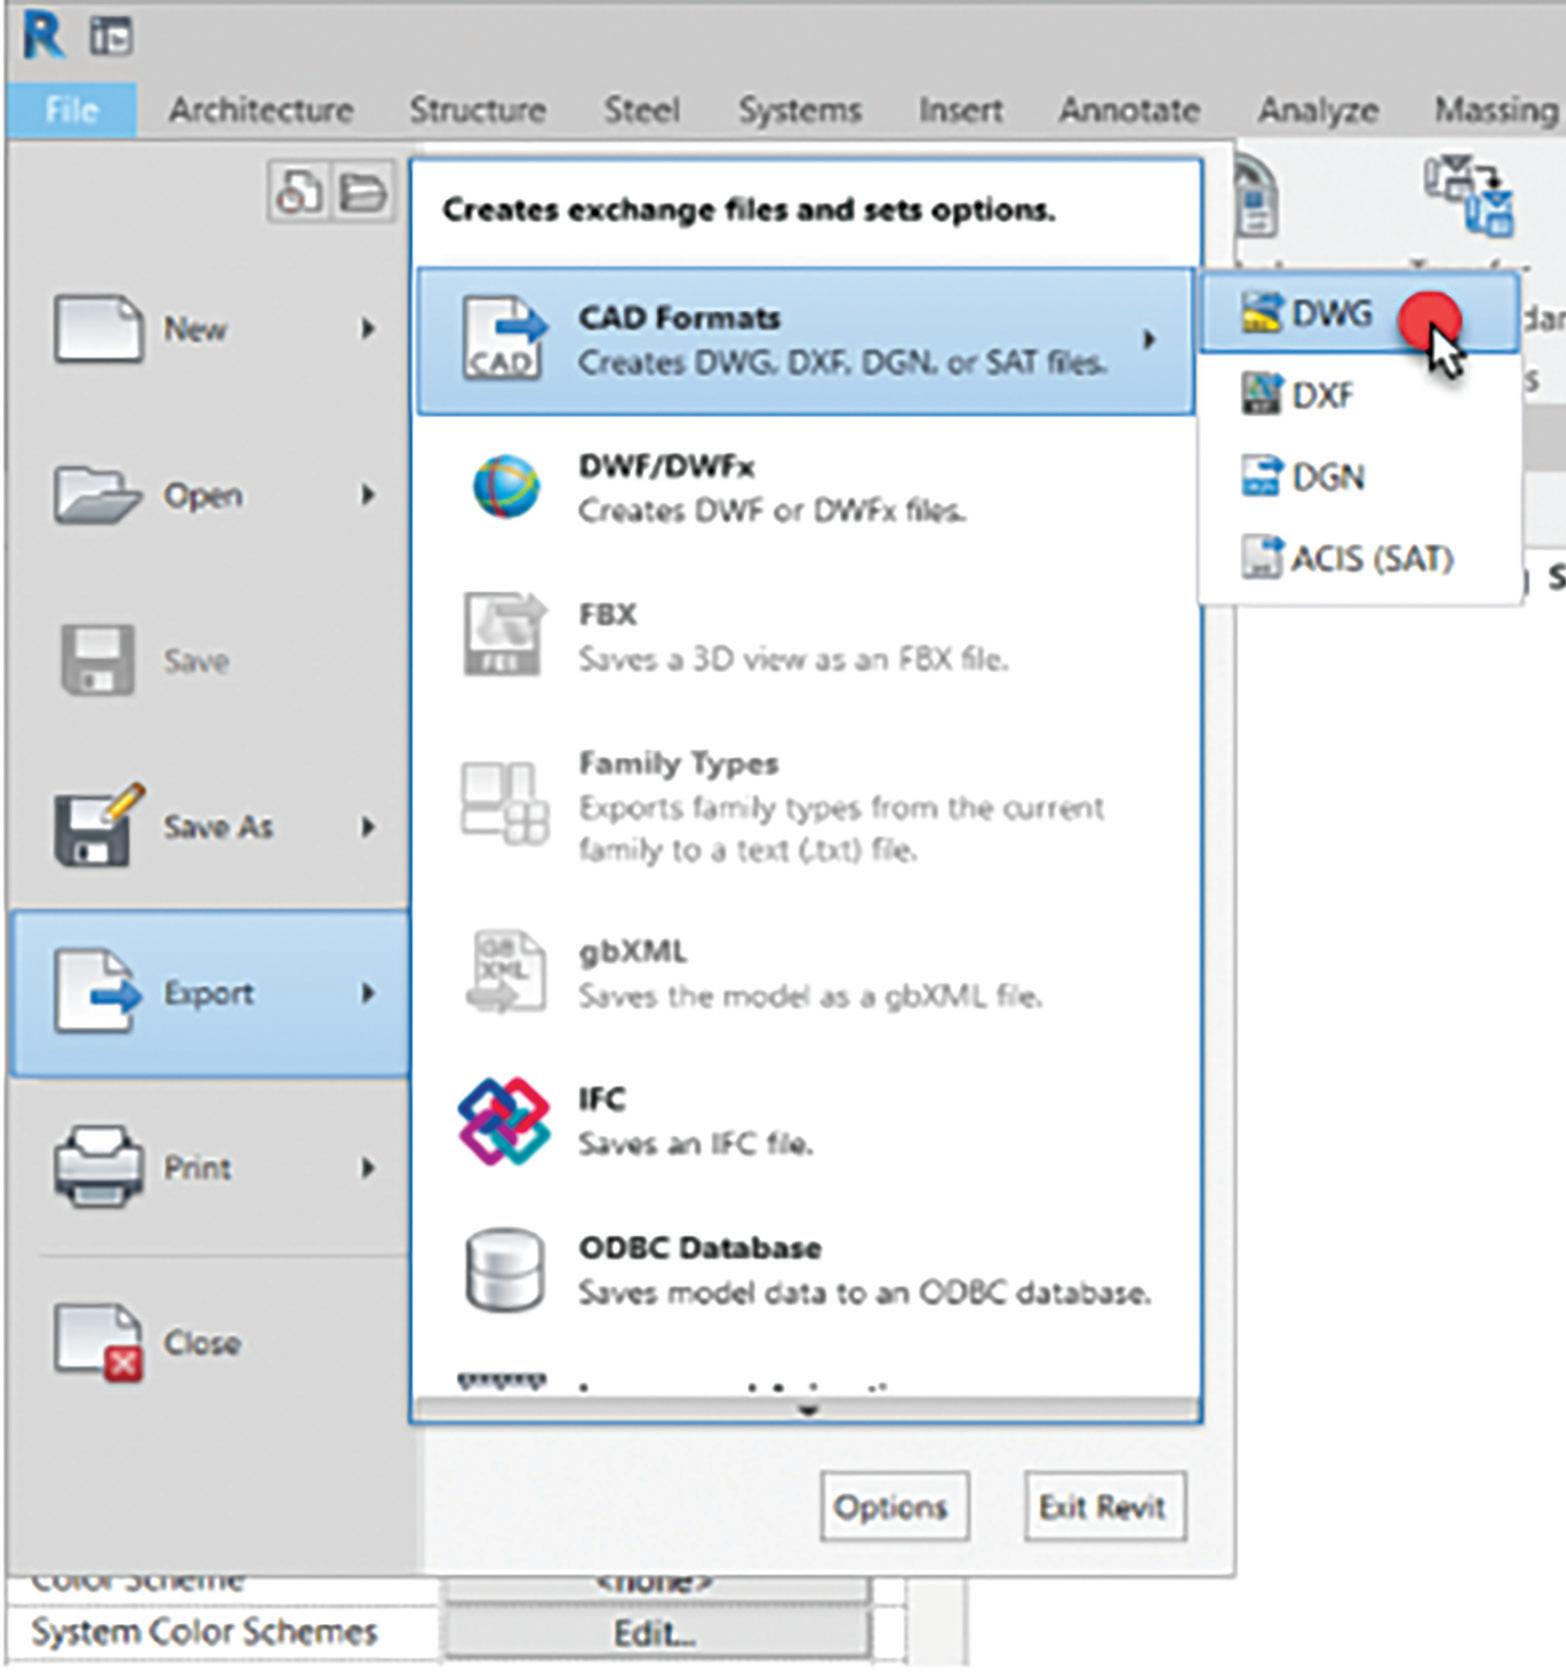Select DXF from CAD formats submenu
Screen dimensions: 1566x1675
point(1360,395)
